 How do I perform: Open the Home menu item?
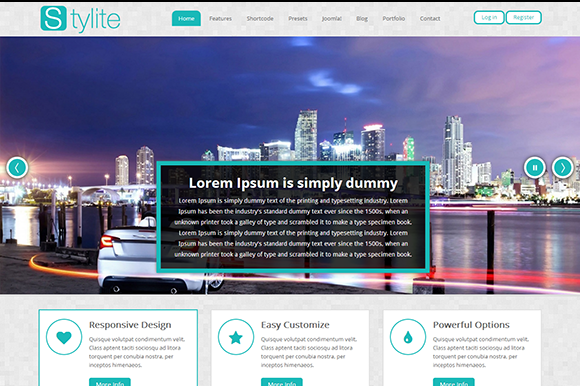click(x=186, y=18)
